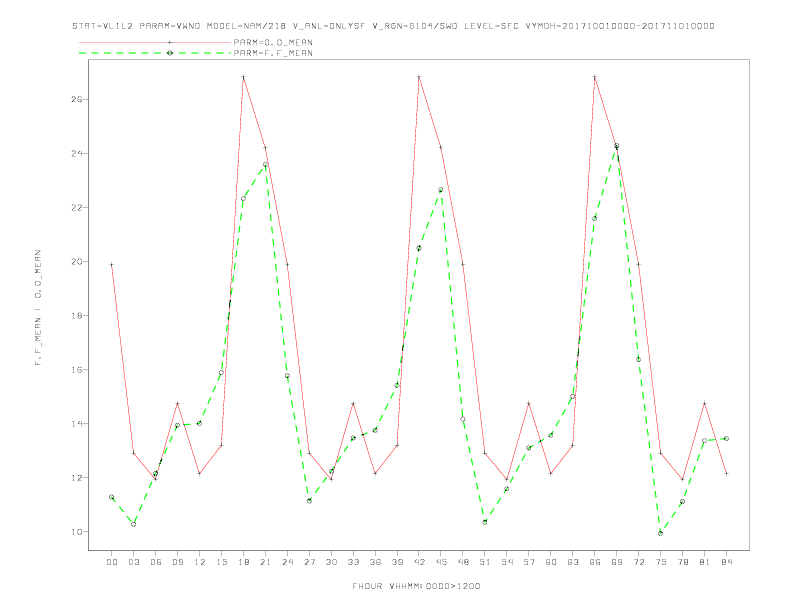Click the x-axis tick label 66
Viewport: 792px width, 612px height.
[595, 562]
